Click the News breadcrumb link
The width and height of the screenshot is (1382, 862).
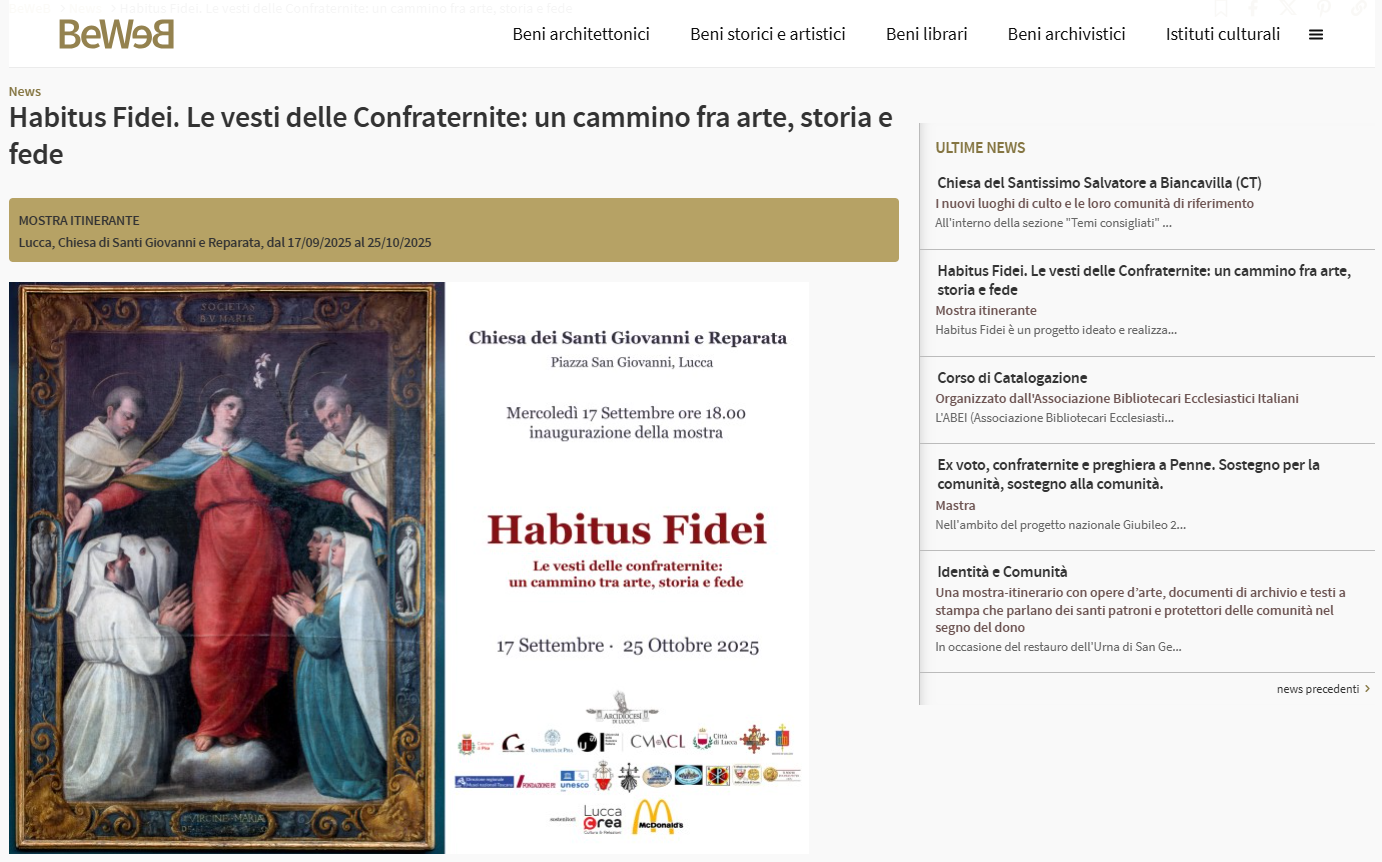24,91
